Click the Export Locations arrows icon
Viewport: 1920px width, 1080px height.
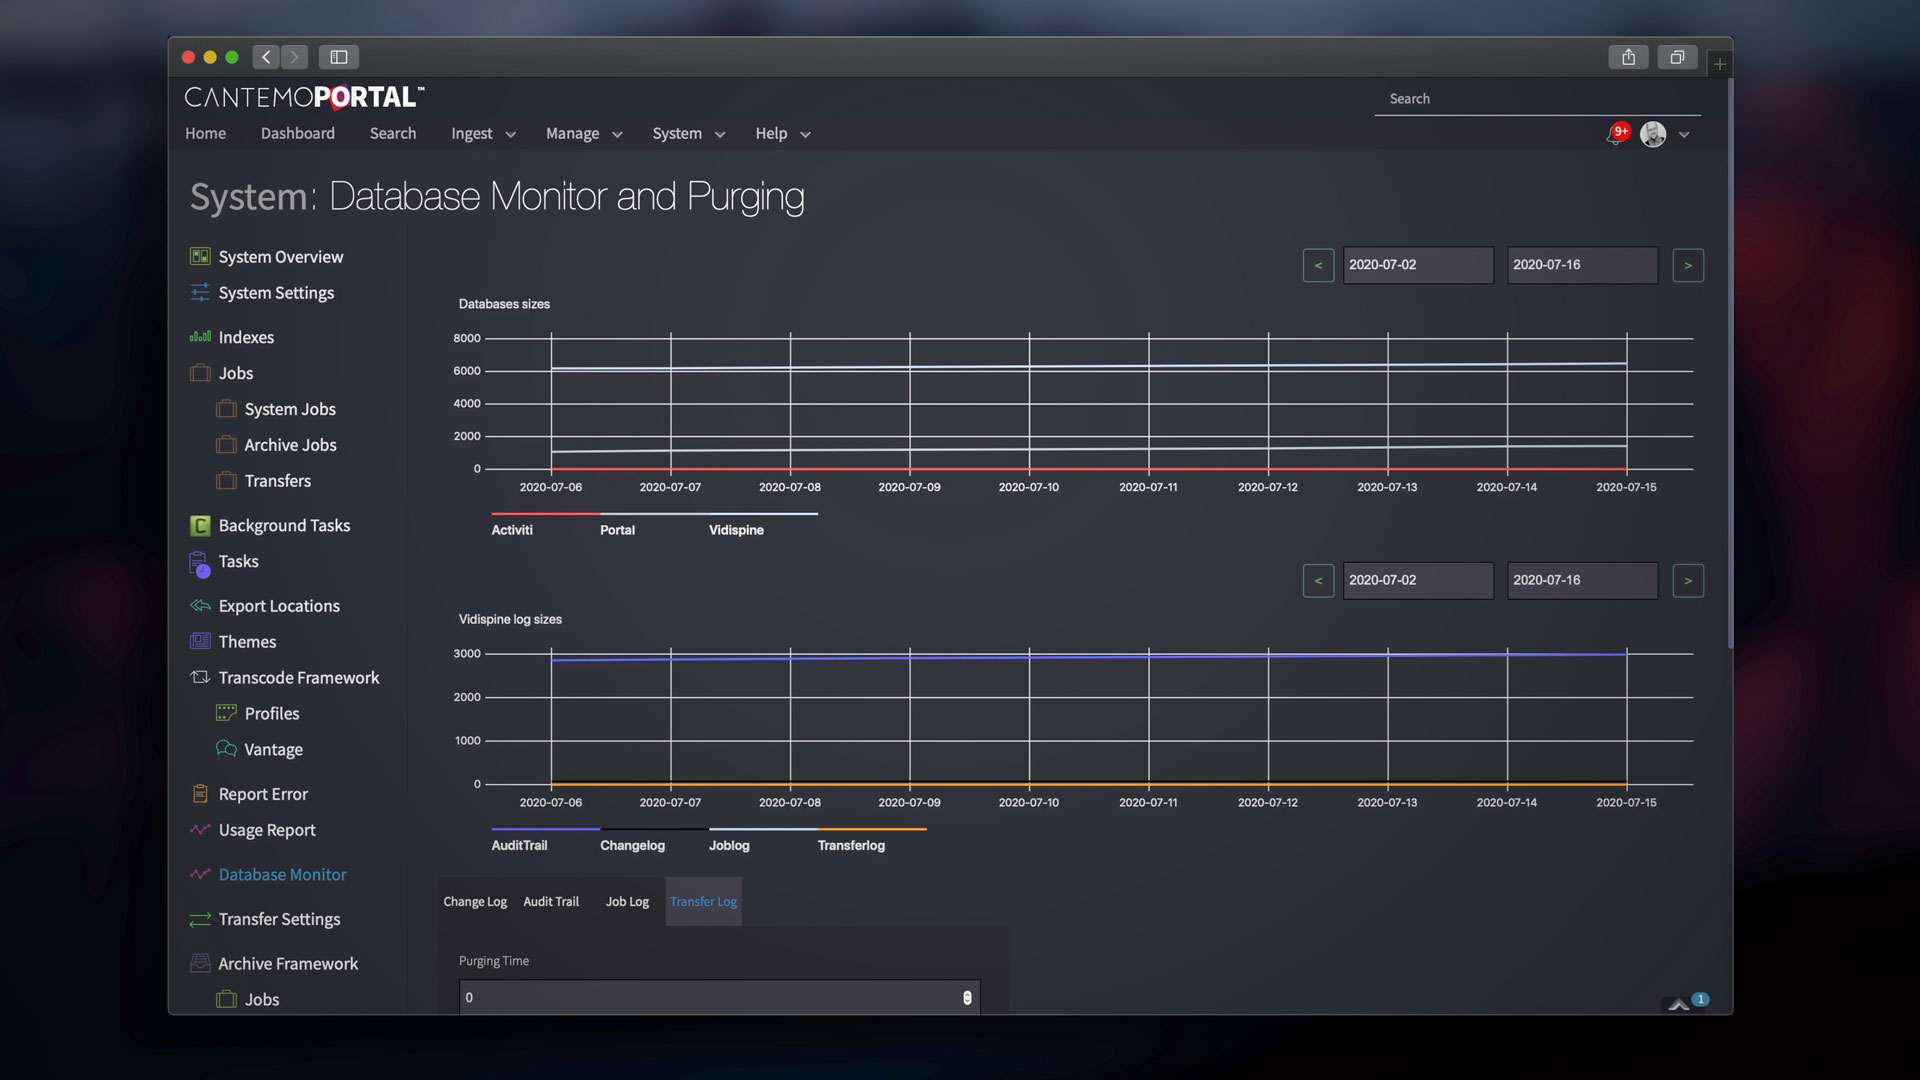(200, 606)
